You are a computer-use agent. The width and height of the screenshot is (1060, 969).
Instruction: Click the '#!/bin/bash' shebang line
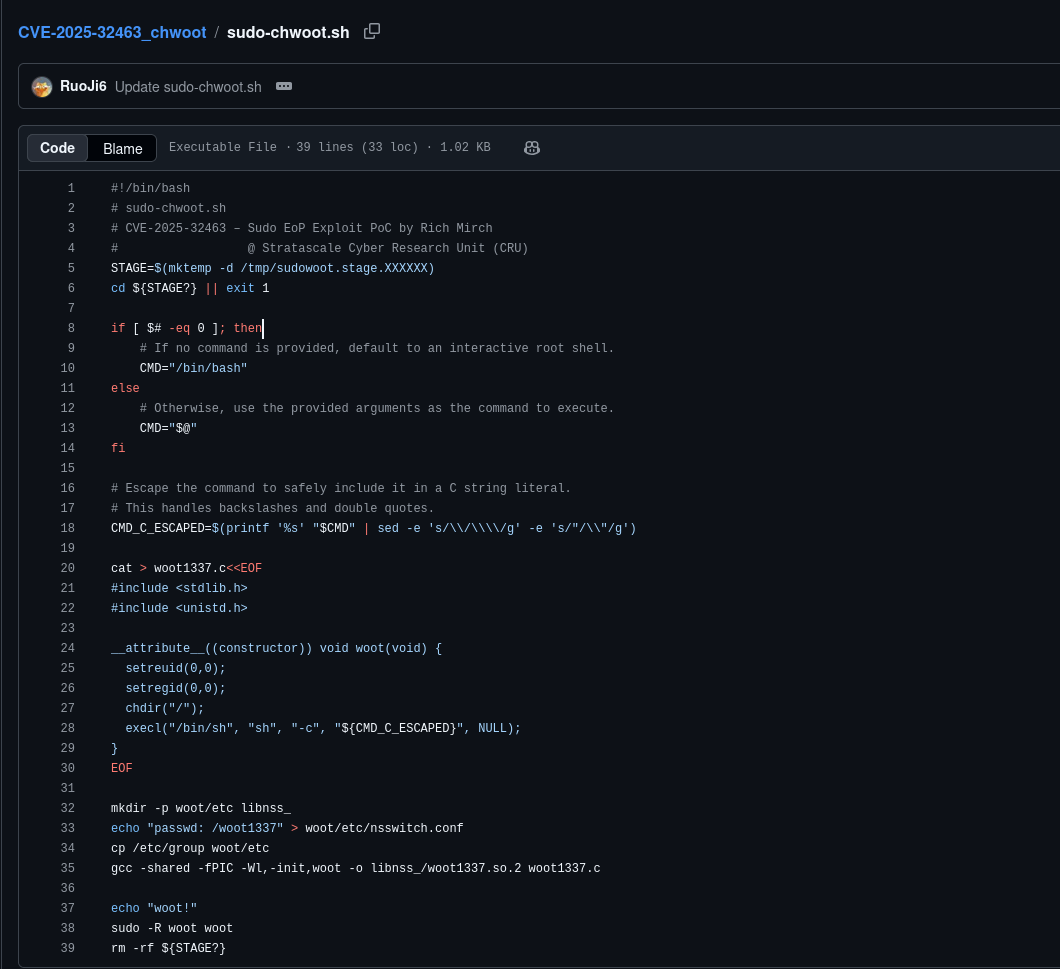[x=150, y=188]
